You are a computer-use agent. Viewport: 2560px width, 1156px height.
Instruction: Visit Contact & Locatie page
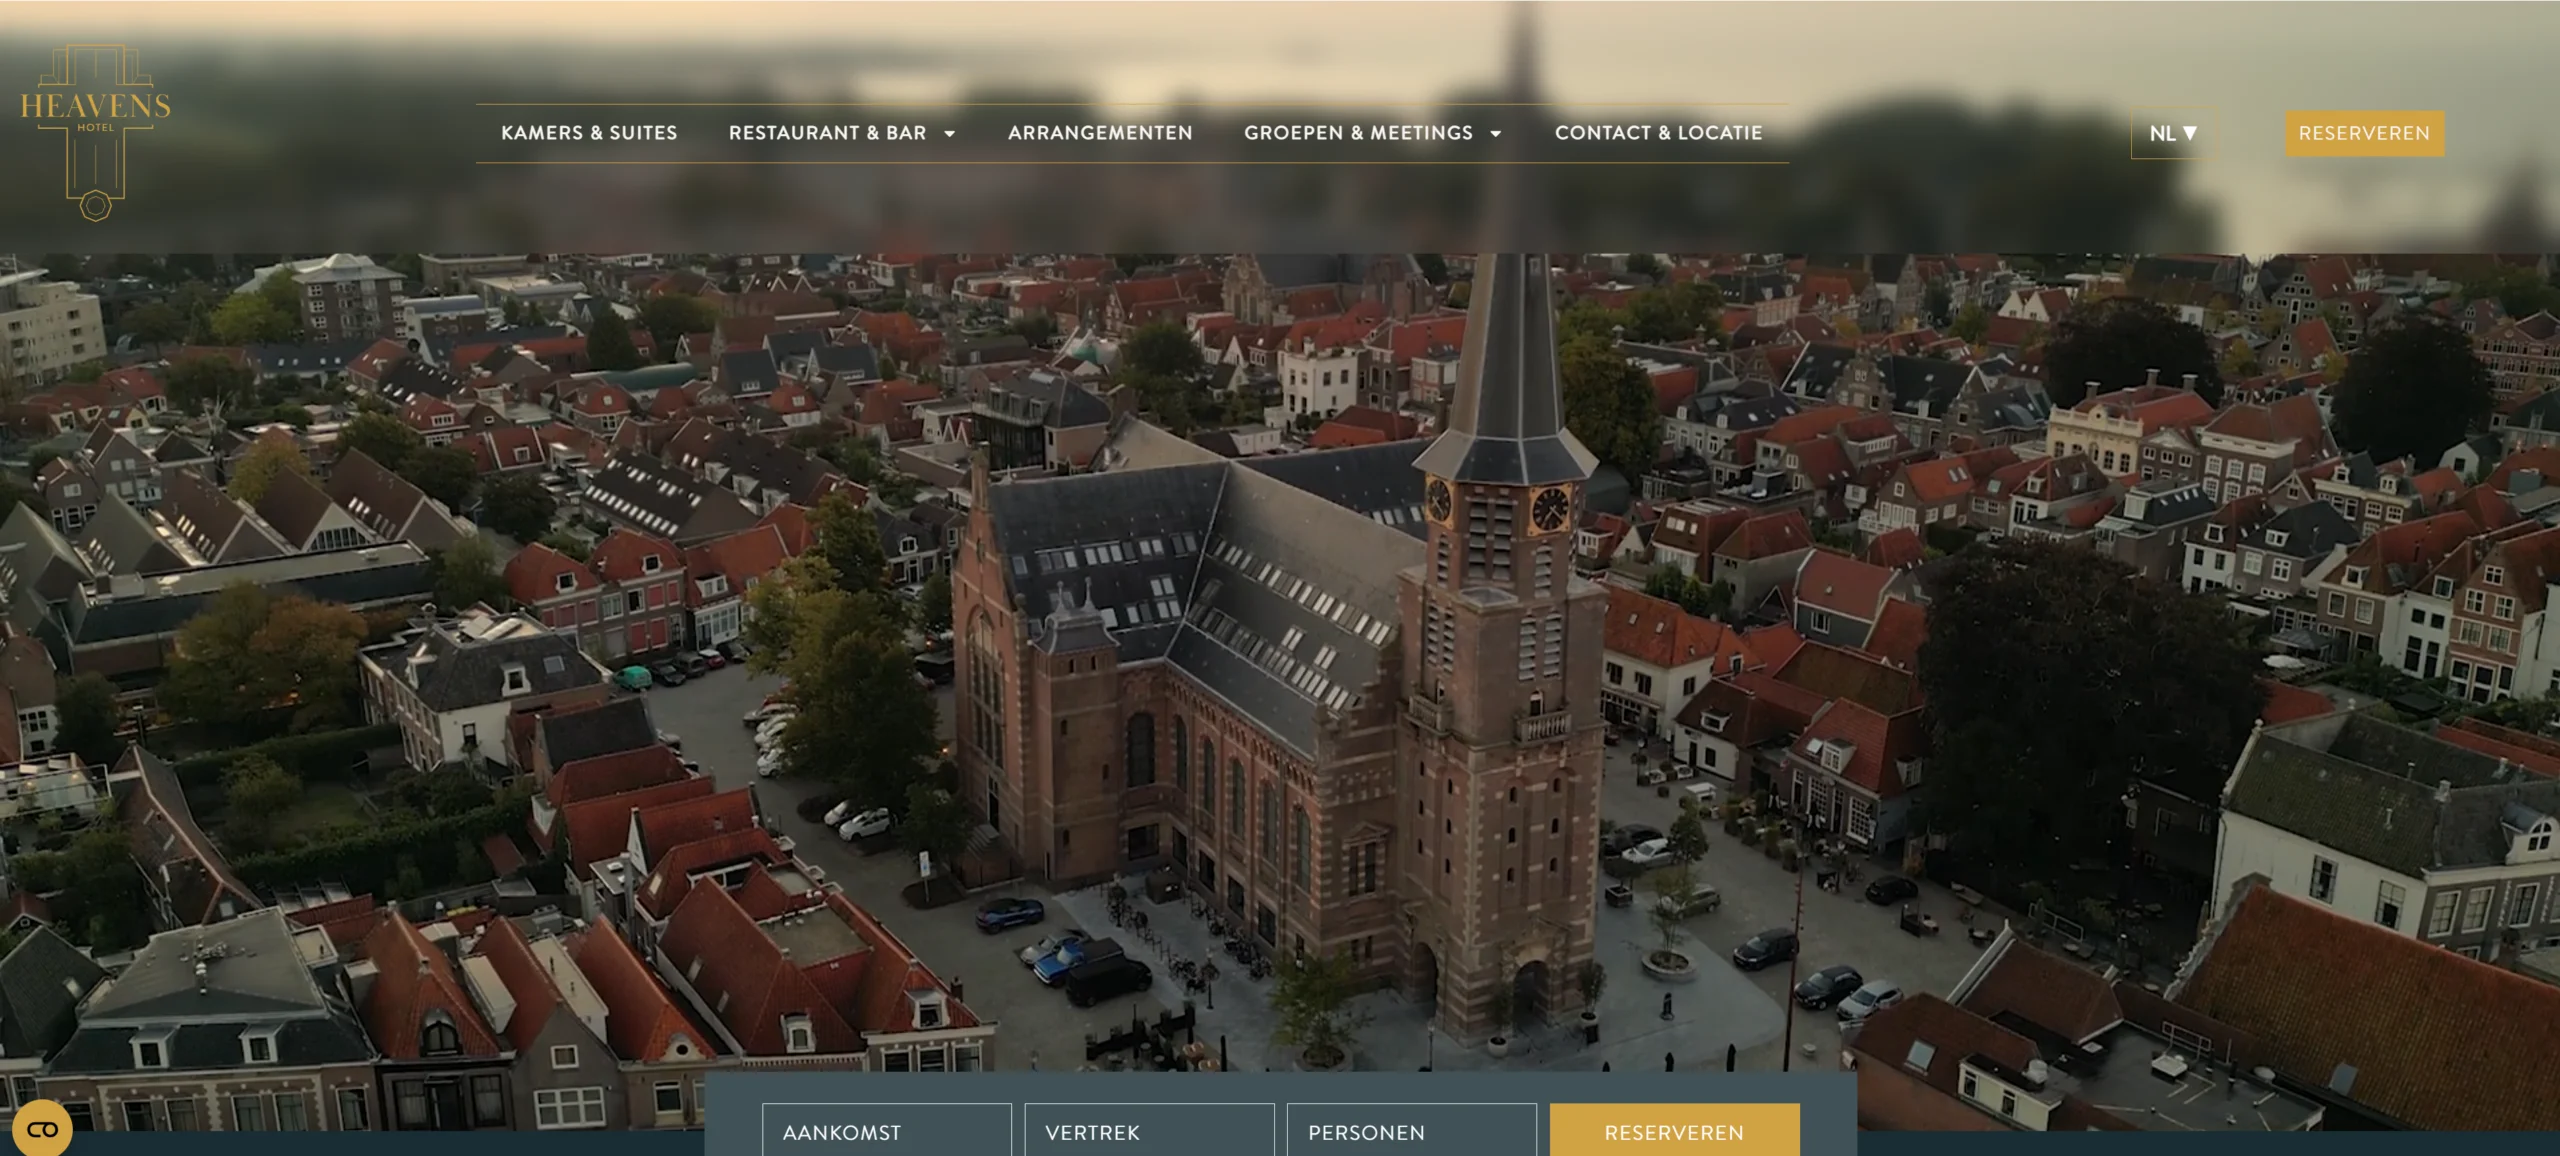click(x=1658, y=133)
